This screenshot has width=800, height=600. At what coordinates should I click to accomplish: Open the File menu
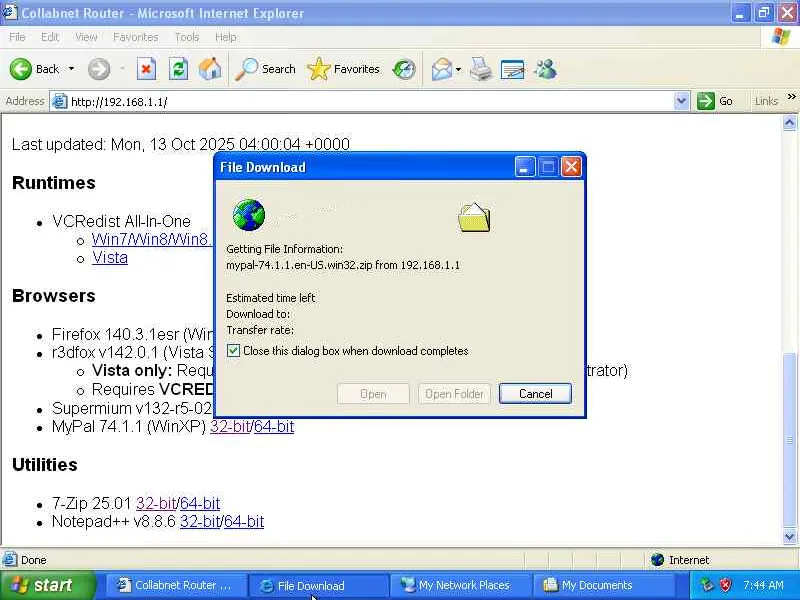[x=17, y=37]
